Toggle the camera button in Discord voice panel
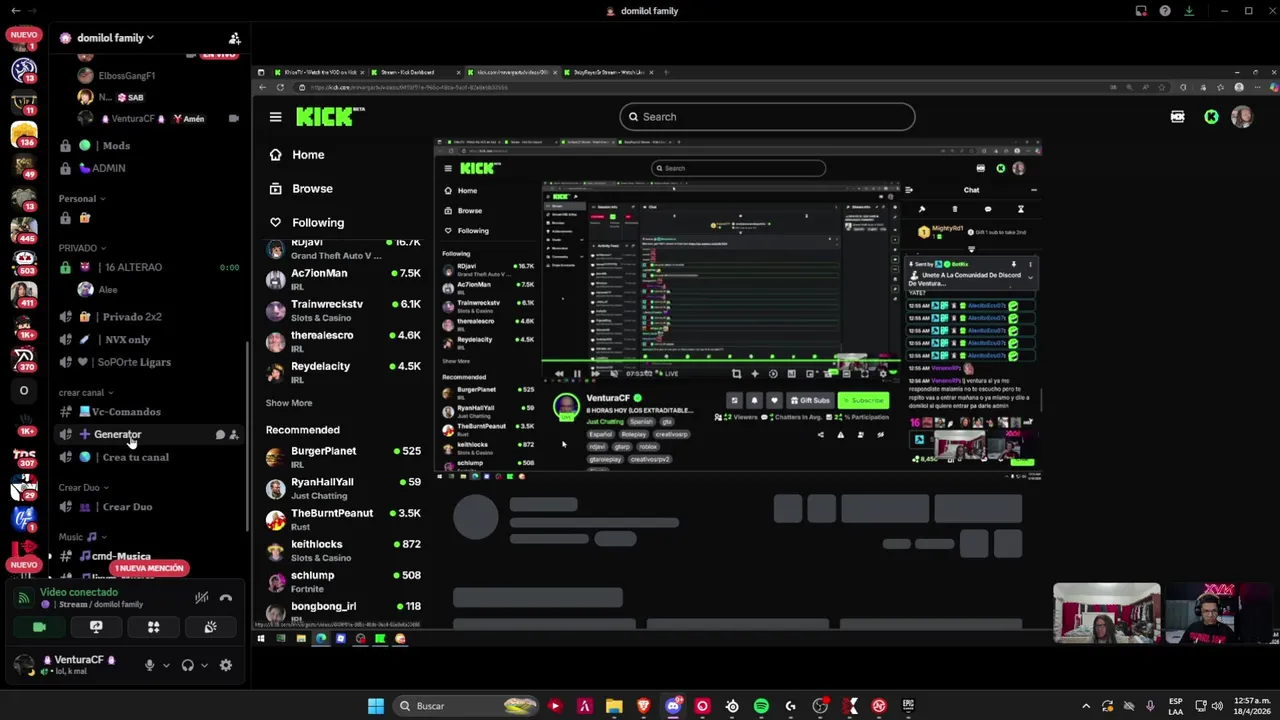Image resolution: width=1280 pixels, height=720 pixels. pos(39,627)
